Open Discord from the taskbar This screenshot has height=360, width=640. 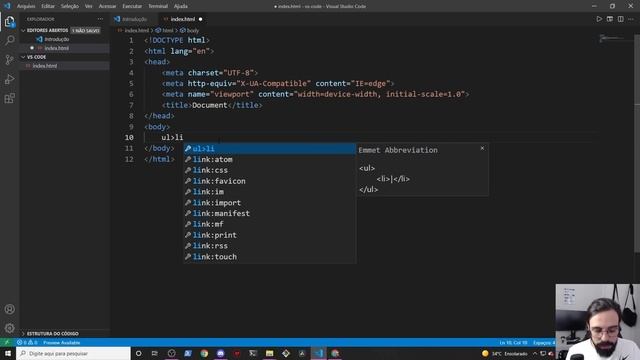click(220, 353)
